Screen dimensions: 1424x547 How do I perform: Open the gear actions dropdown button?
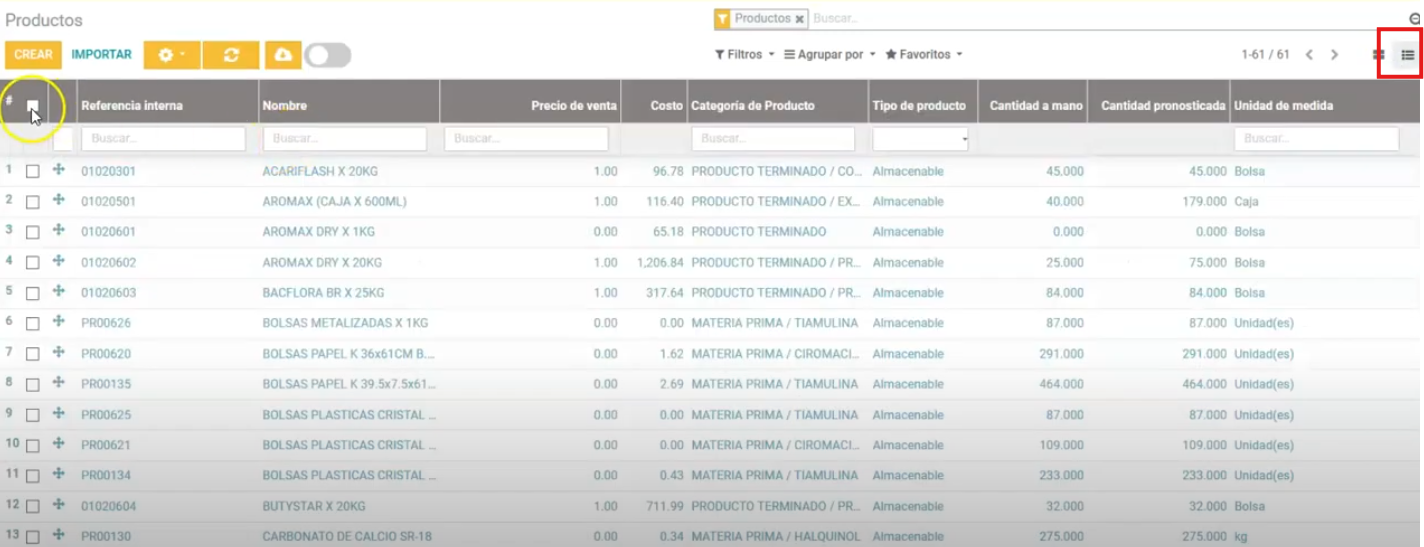[172, 55]
